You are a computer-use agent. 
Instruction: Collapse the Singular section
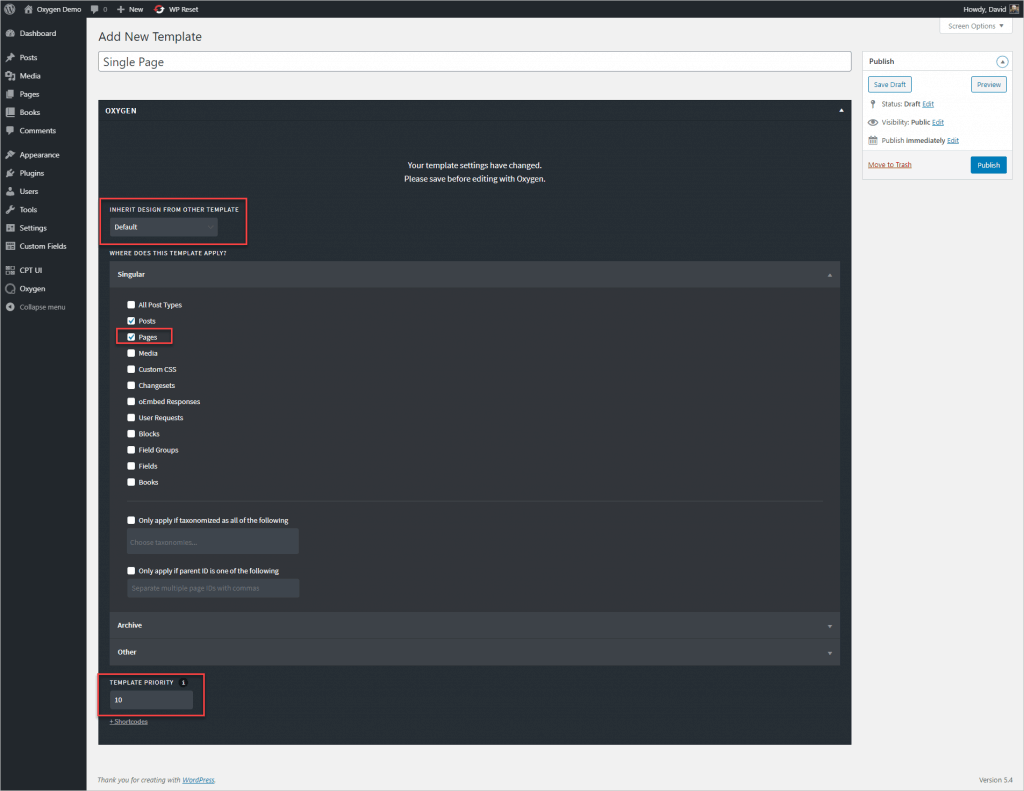pyautogui.click(x=829, y=273)
